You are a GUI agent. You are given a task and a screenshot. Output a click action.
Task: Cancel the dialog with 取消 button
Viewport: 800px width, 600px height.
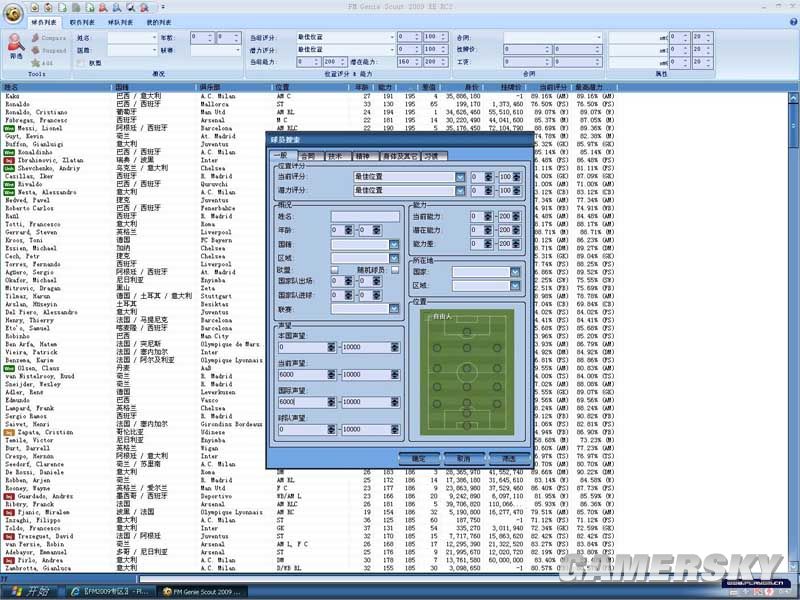[x=464, y=459]
